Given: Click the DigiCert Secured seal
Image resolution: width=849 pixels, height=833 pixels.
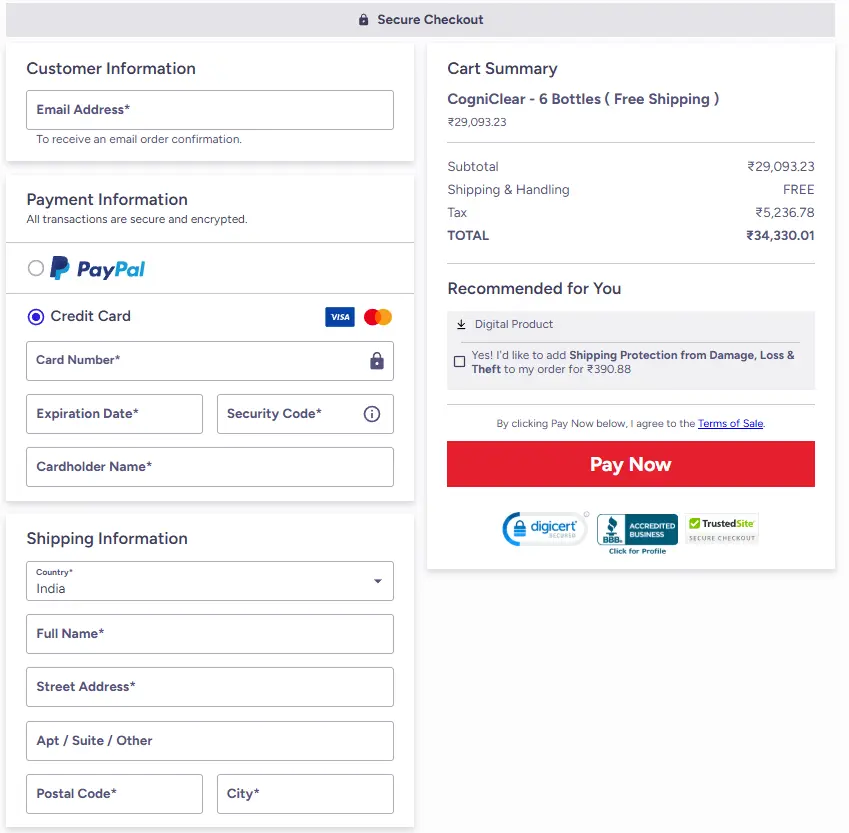Looking at the screenshot, I should [x=545, y=528].
